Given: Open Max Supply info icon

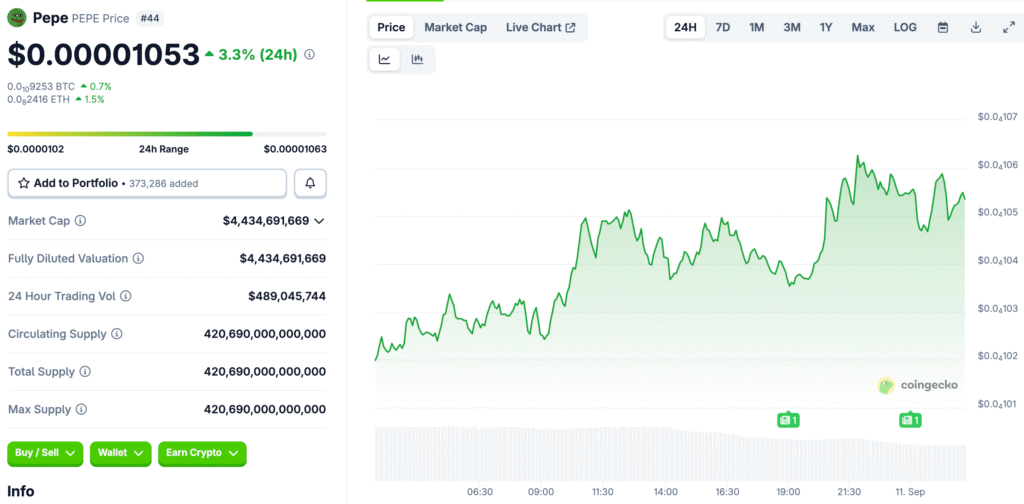Looking at the screenshot, I should pos(81,409).
